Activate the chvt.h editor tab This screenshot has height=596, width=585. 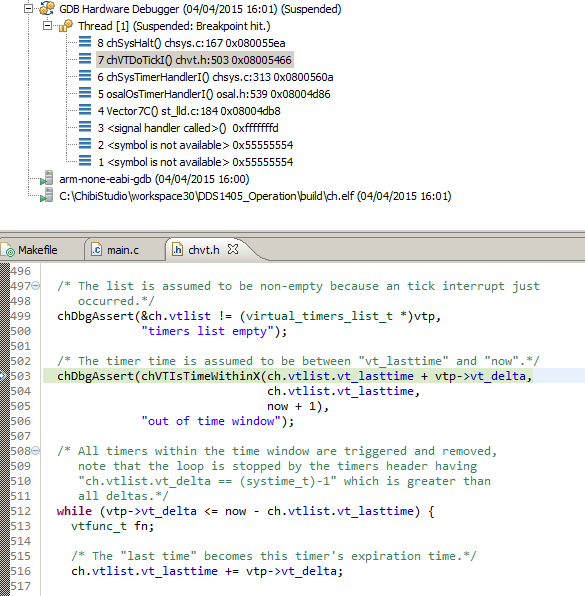(204, 250)
